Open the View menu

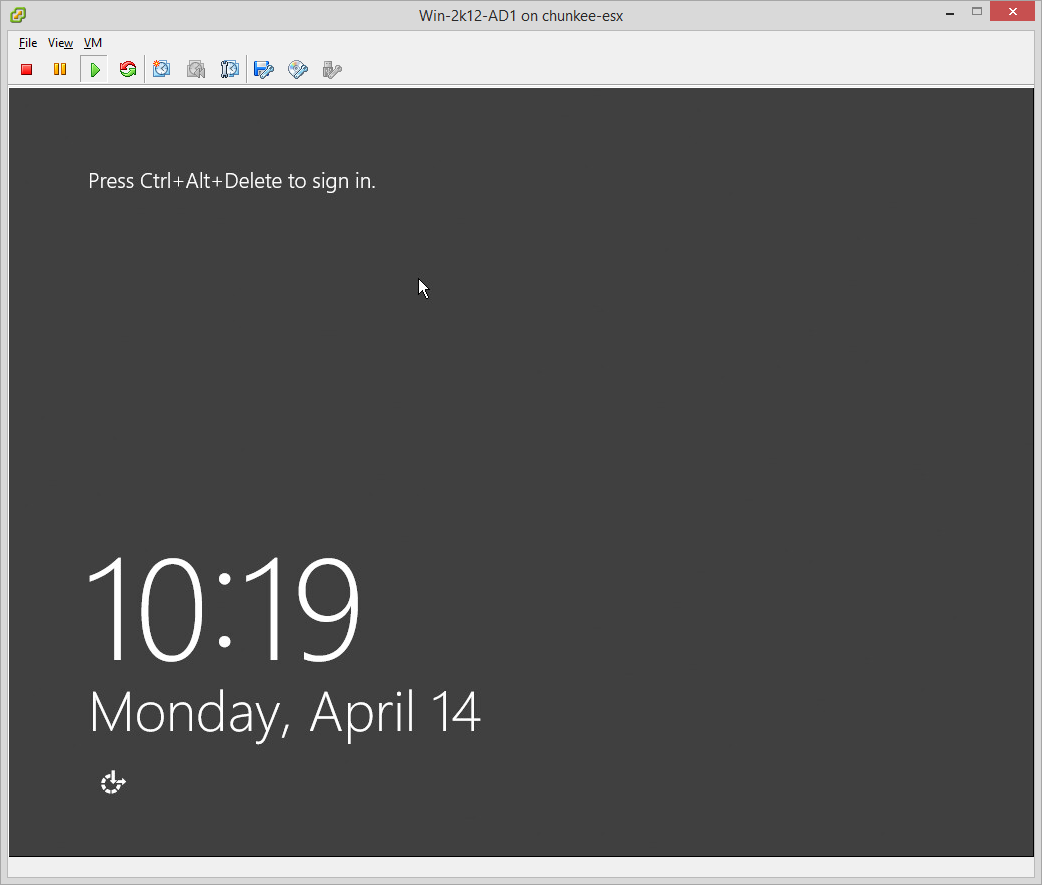pos(60,43)
